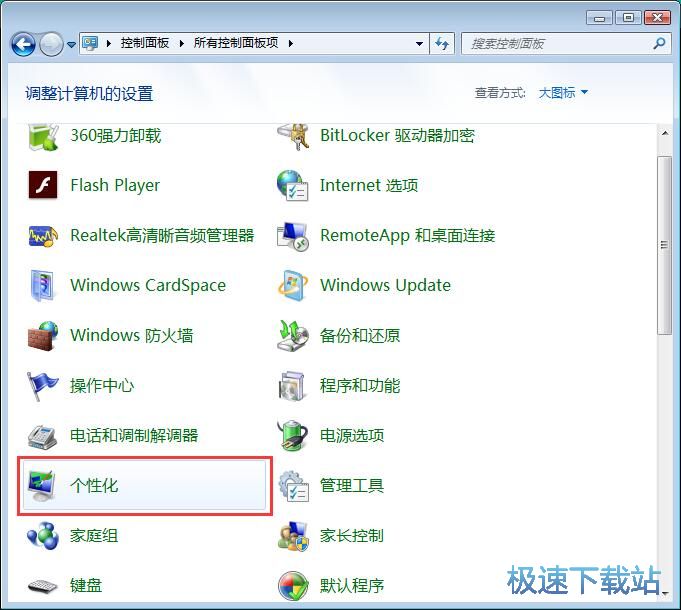Open the 键盘 keyboard icon
Screen dimensions: 681x610
[43, 586]
